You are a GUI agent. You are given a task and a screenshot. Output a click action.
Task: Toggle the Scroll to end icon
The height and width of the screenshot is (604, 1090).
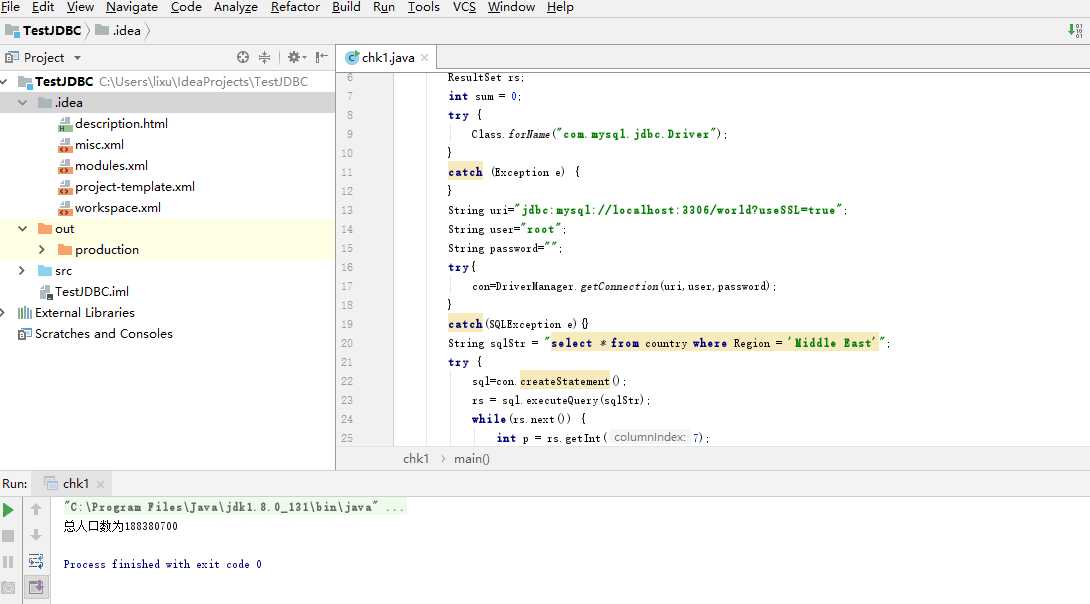36,587
